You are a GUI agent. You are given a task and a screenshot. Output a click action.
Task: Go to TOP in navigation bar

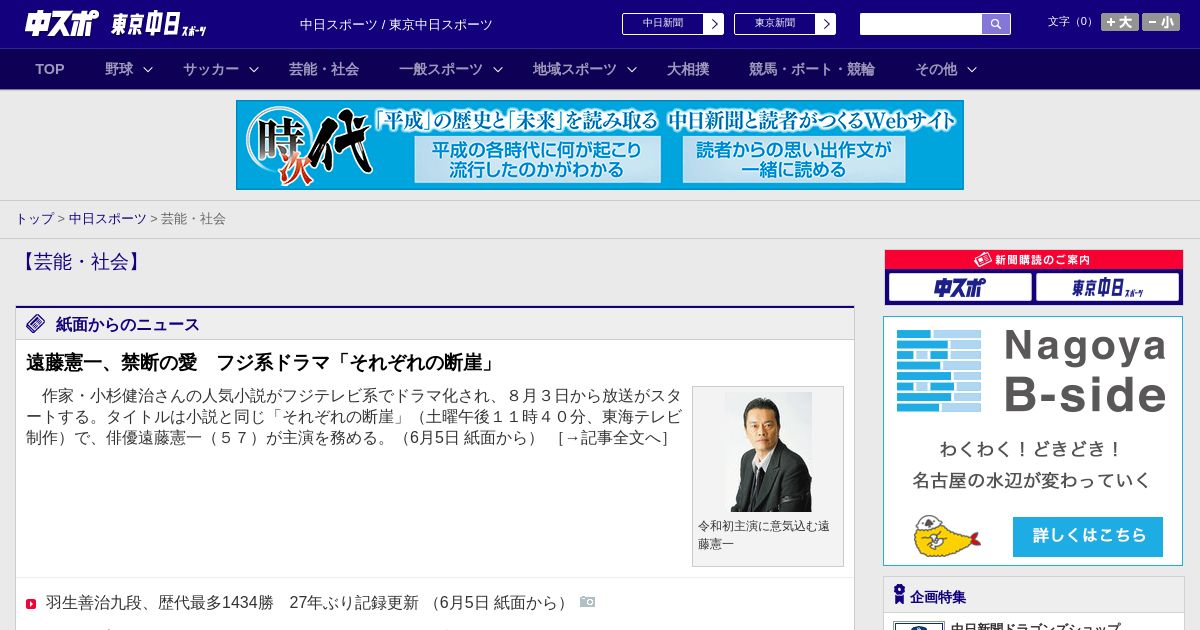pyautogui.click(x=50, y=69)
